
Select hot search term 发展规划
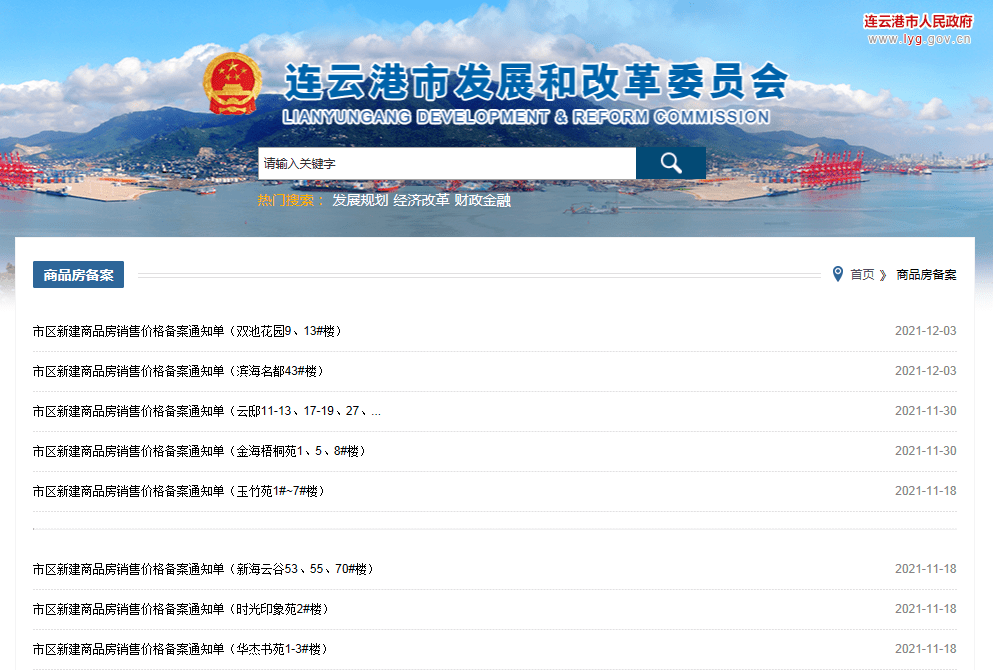coord(360,200)
